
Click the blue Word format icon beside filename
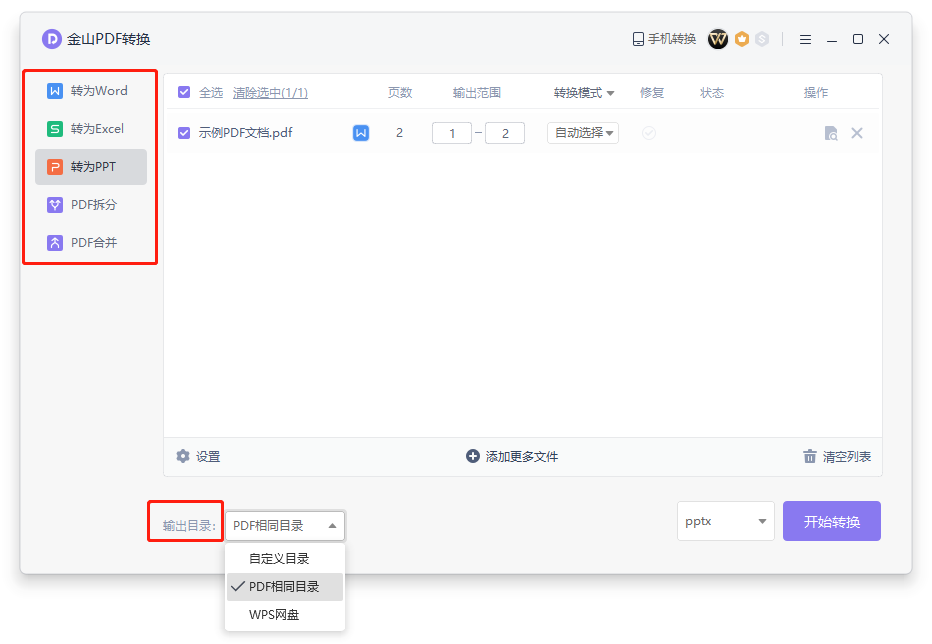(x=361, y=133)
